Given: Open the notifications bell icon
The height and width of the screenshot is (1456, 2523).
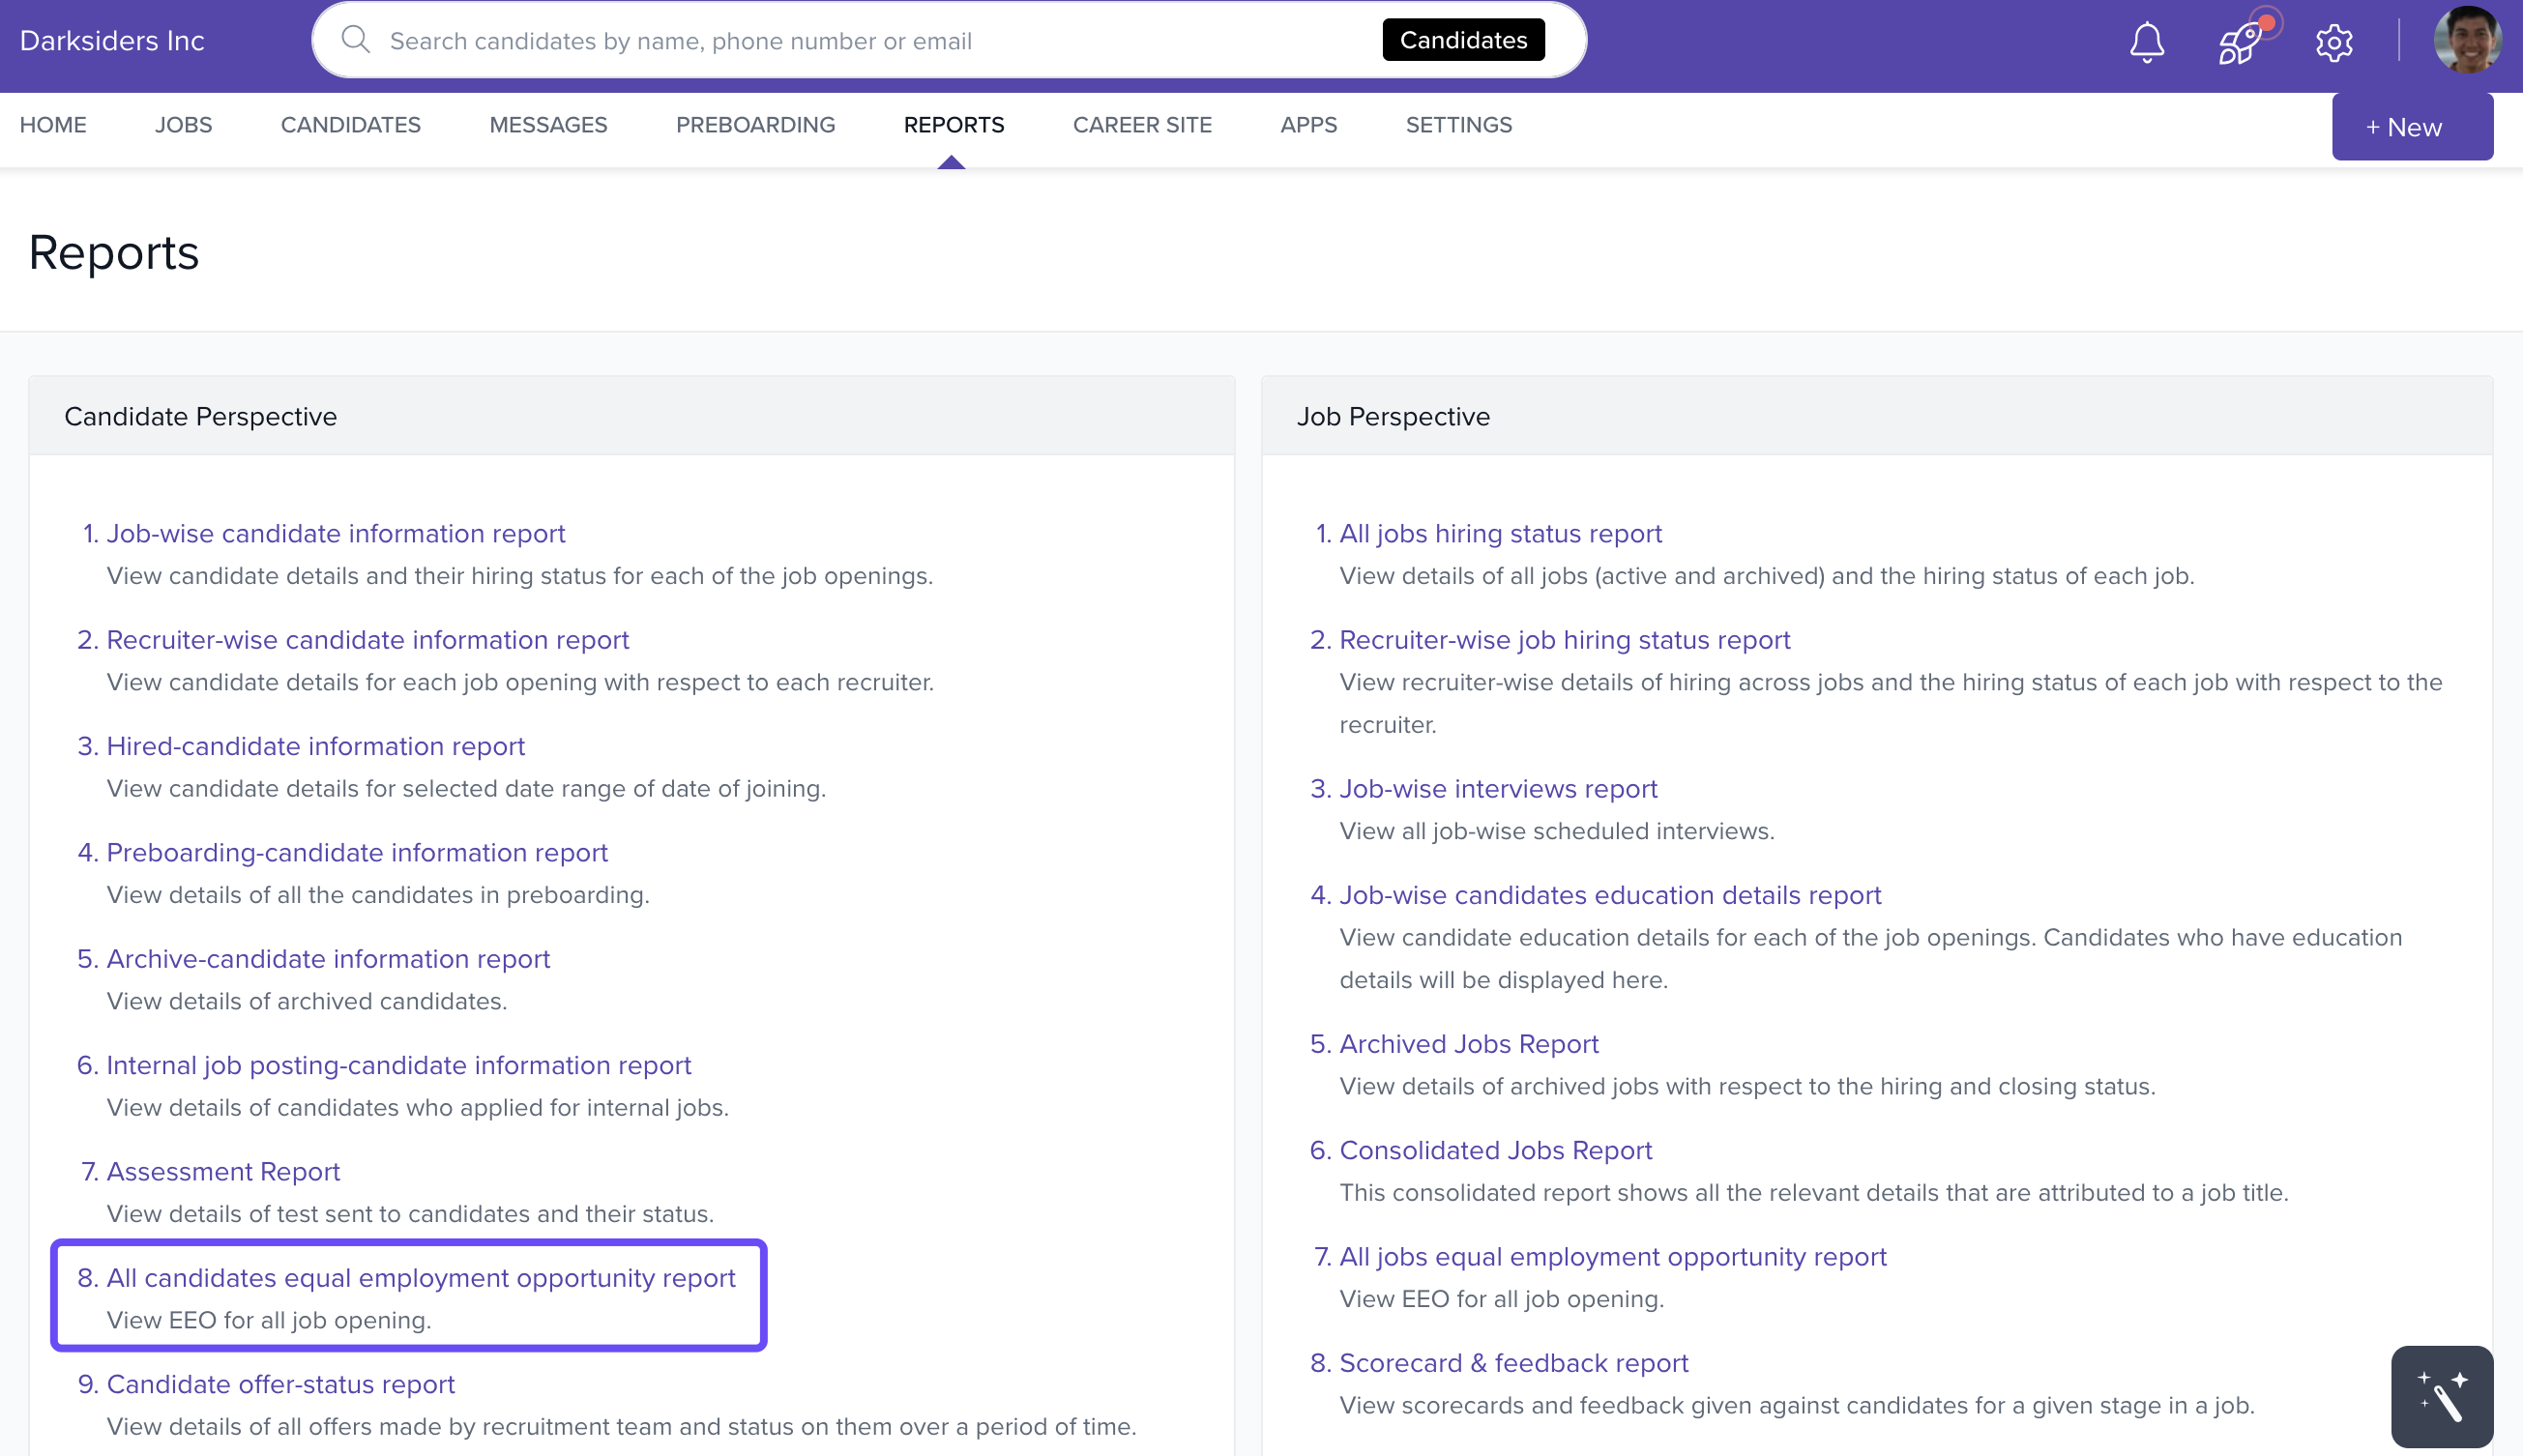Looking at the screenshot, I should tap(2146, 42).
